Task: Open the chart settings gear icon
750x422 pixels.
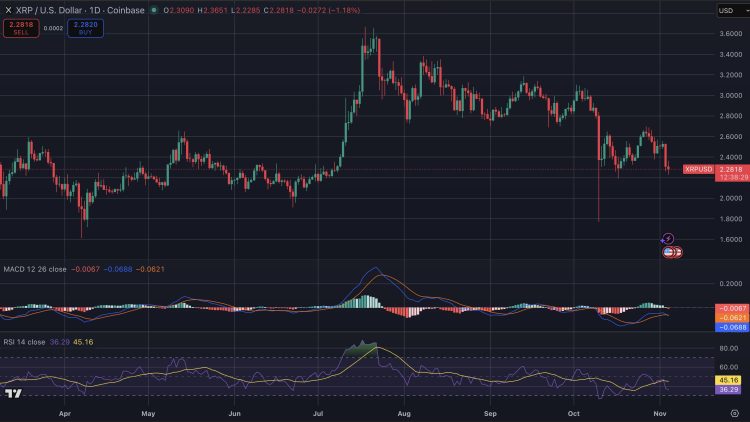Action: click(x=735, y=413)
